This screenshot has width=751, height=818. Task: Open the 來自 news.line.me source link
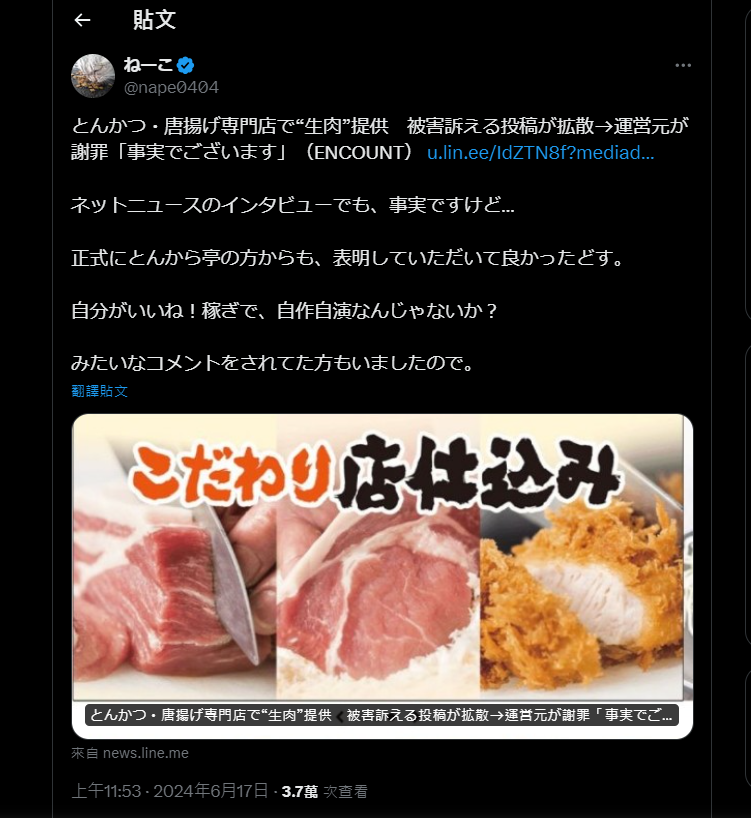pyautogui.click(x=130, y=753)
